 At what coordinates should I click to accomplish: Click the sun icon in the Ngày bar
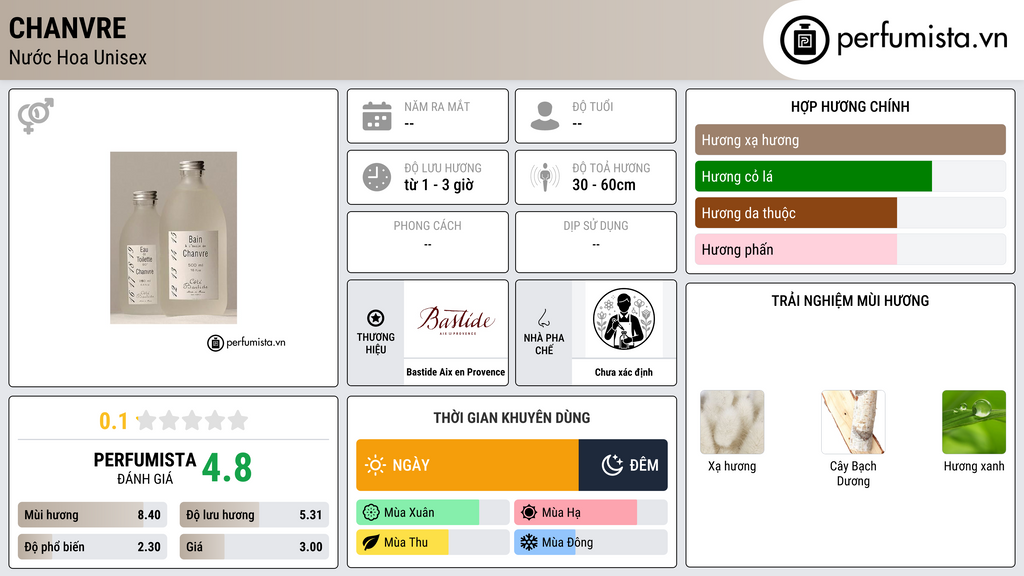click(x=376, y=465)
